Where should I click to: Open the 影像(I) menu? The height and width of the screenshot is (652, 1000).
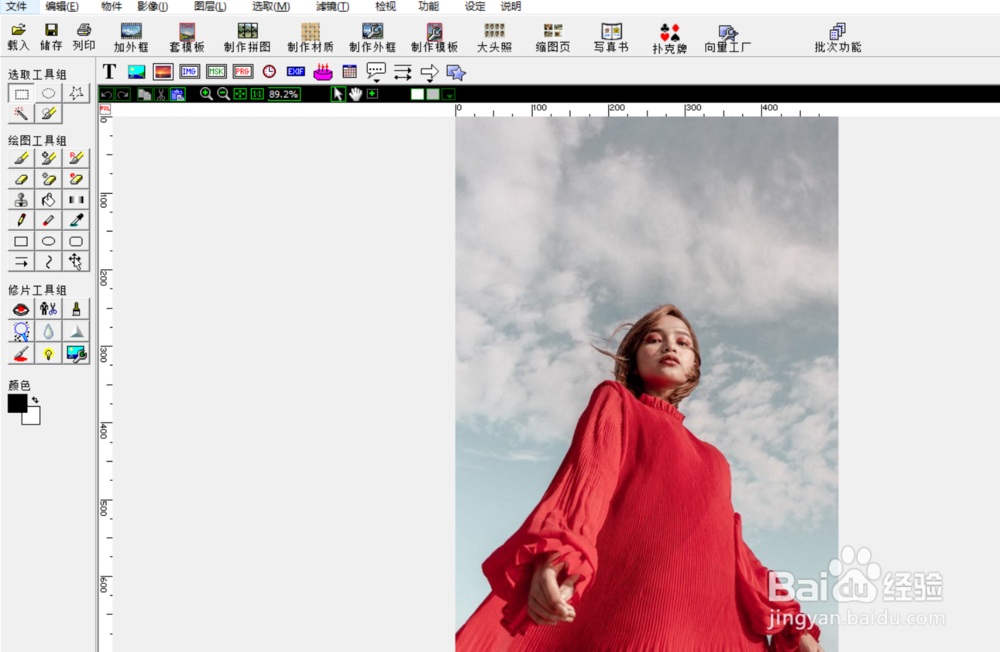pos(152,6)
